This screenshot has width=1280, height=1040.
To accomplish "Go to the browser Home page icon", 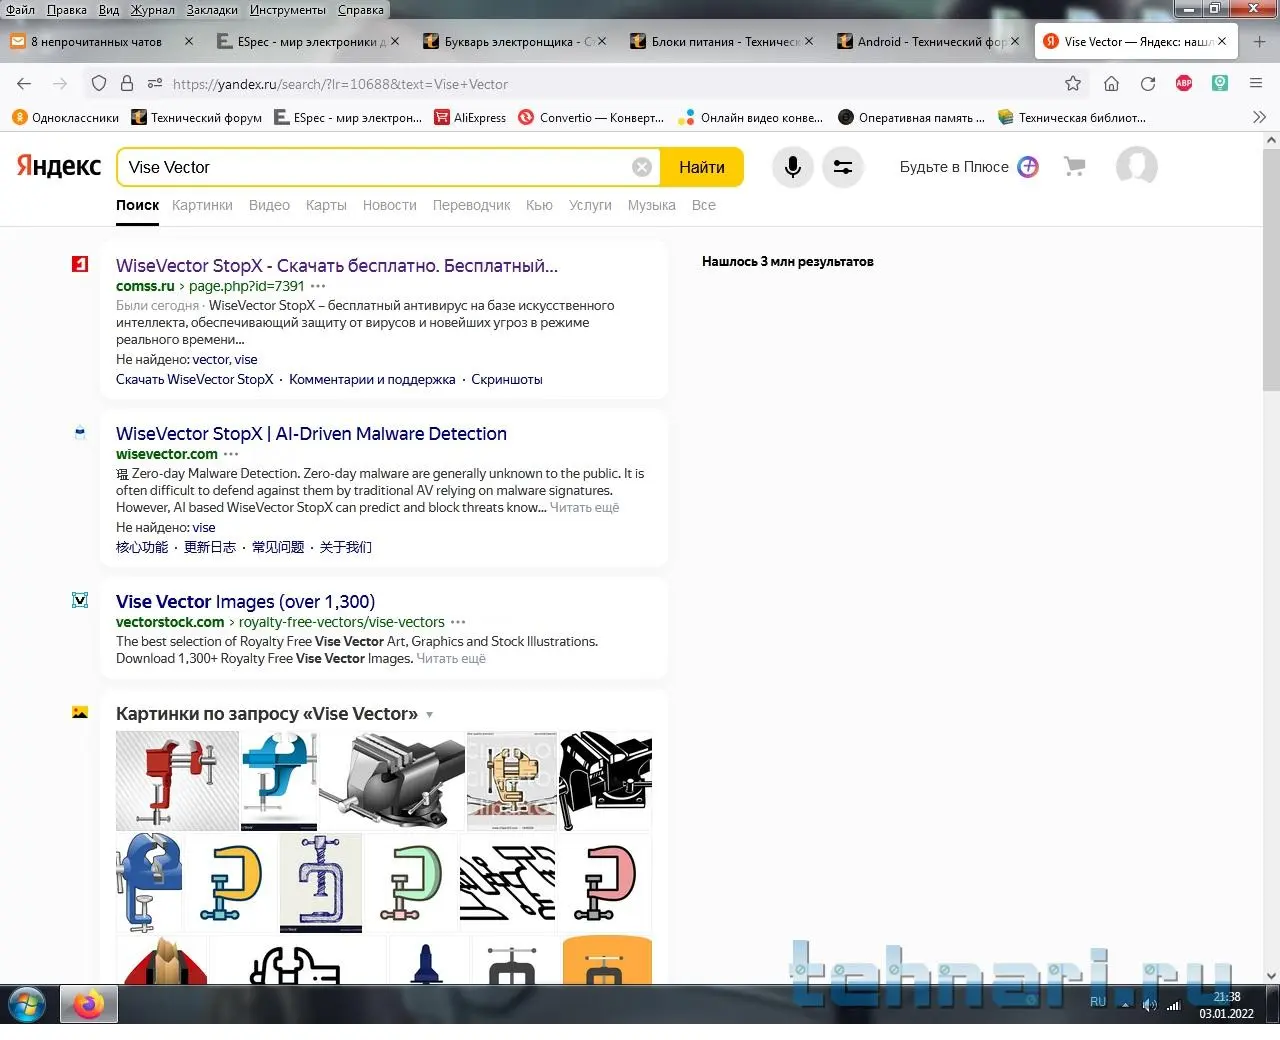I will click(x=1111, y=84).
